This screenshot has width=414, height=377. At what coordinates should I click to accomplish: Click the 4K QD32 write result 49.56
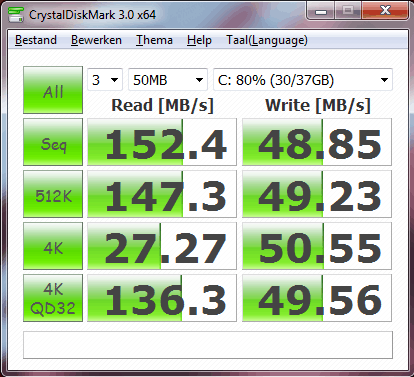click(x=317, y=298)
